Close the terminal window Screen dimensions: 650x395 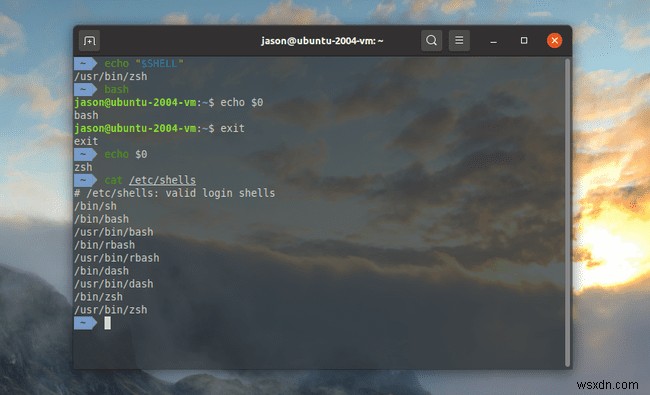point(554,41)
